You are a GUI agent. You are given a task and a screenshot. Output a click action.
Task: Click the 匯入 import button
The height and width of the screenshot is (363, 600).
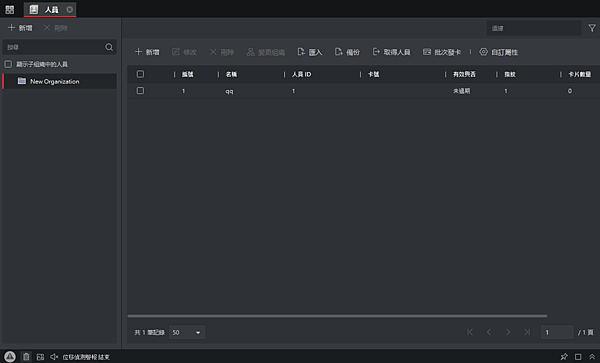310,52
